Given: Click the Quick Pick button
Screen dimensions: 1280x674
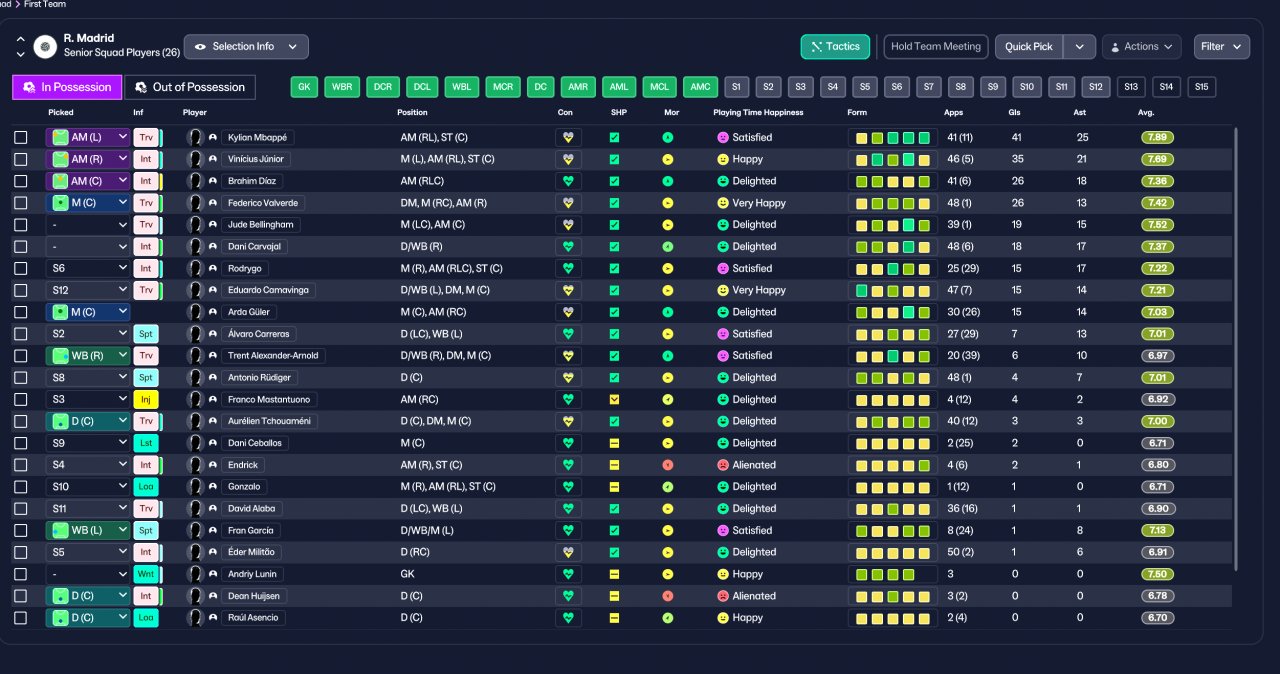Looking at the screenshot, I should [1029, 47].
